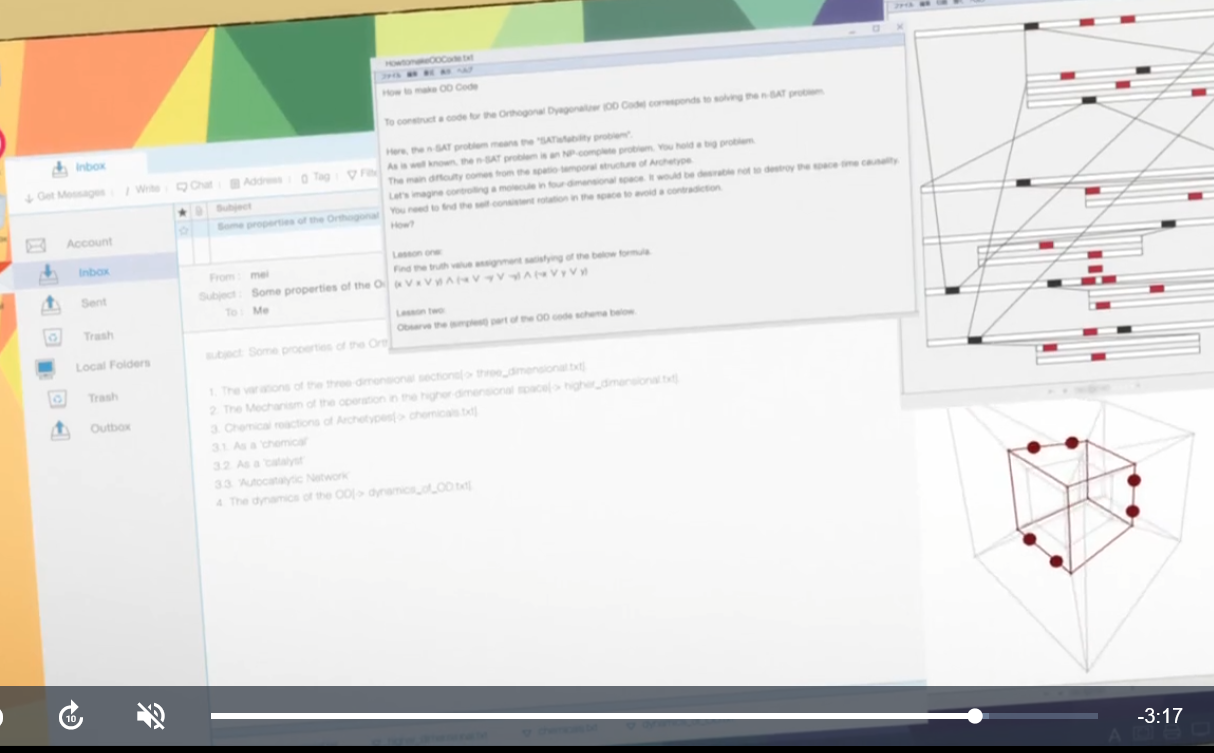Click Write to compose a new message

[x=143, y=188]
